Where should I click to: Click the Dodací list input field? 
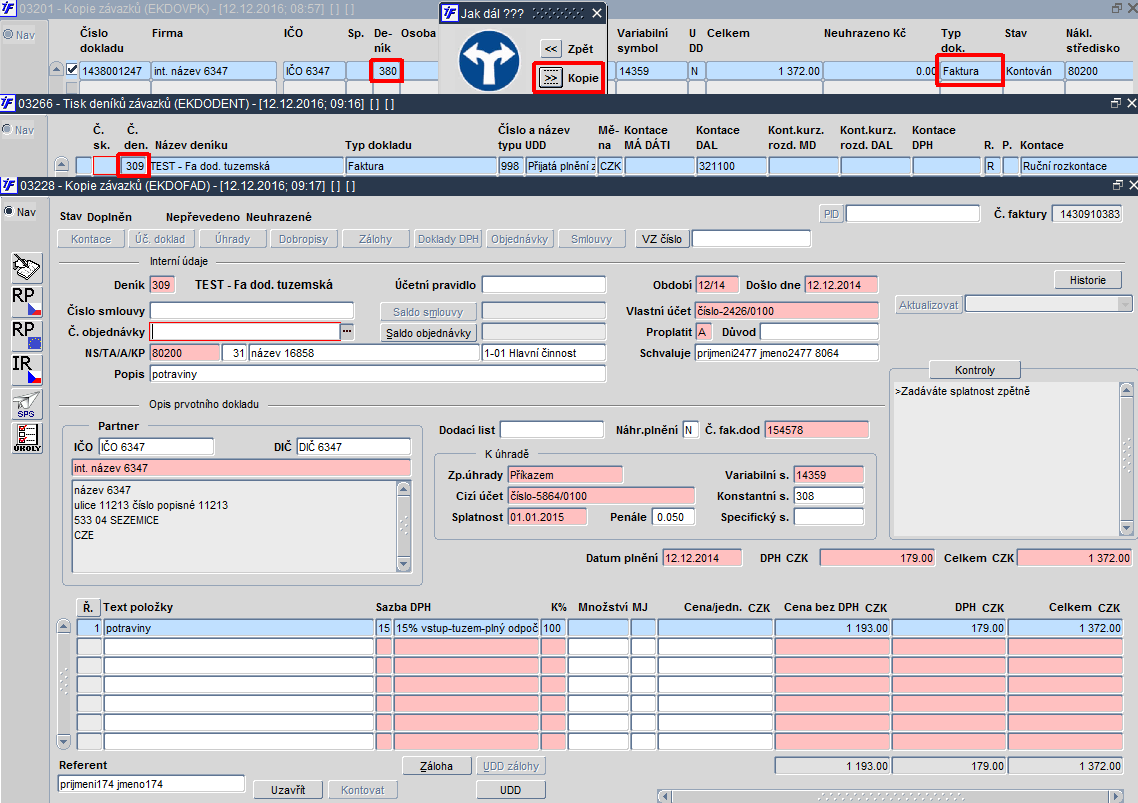552,430
